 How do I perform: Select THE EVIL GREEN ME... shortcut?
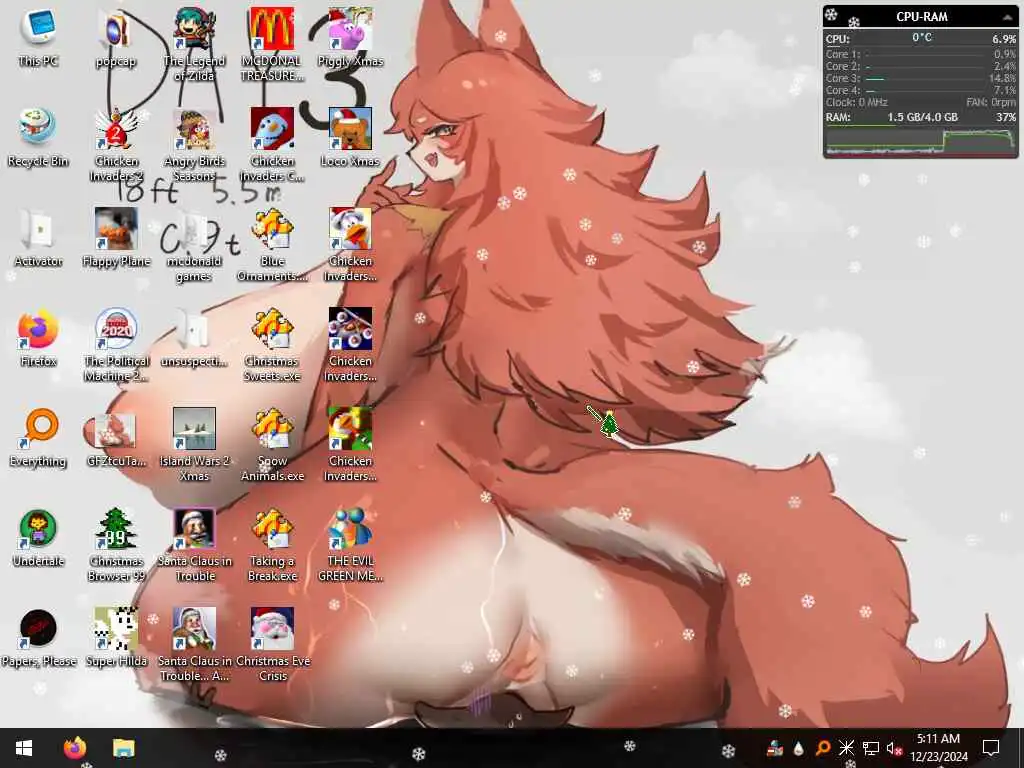[x=350, y=545]
